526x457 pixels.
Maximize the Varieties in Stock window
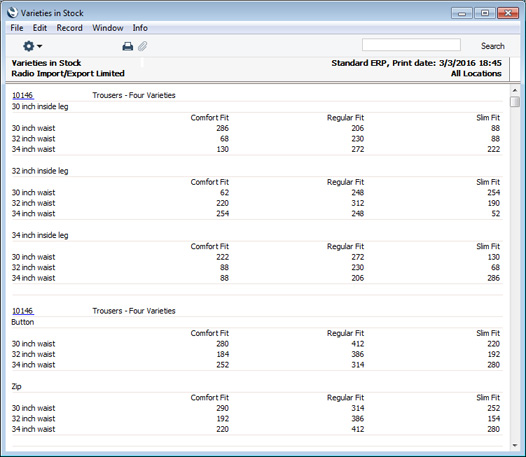[x=485, y=13]
